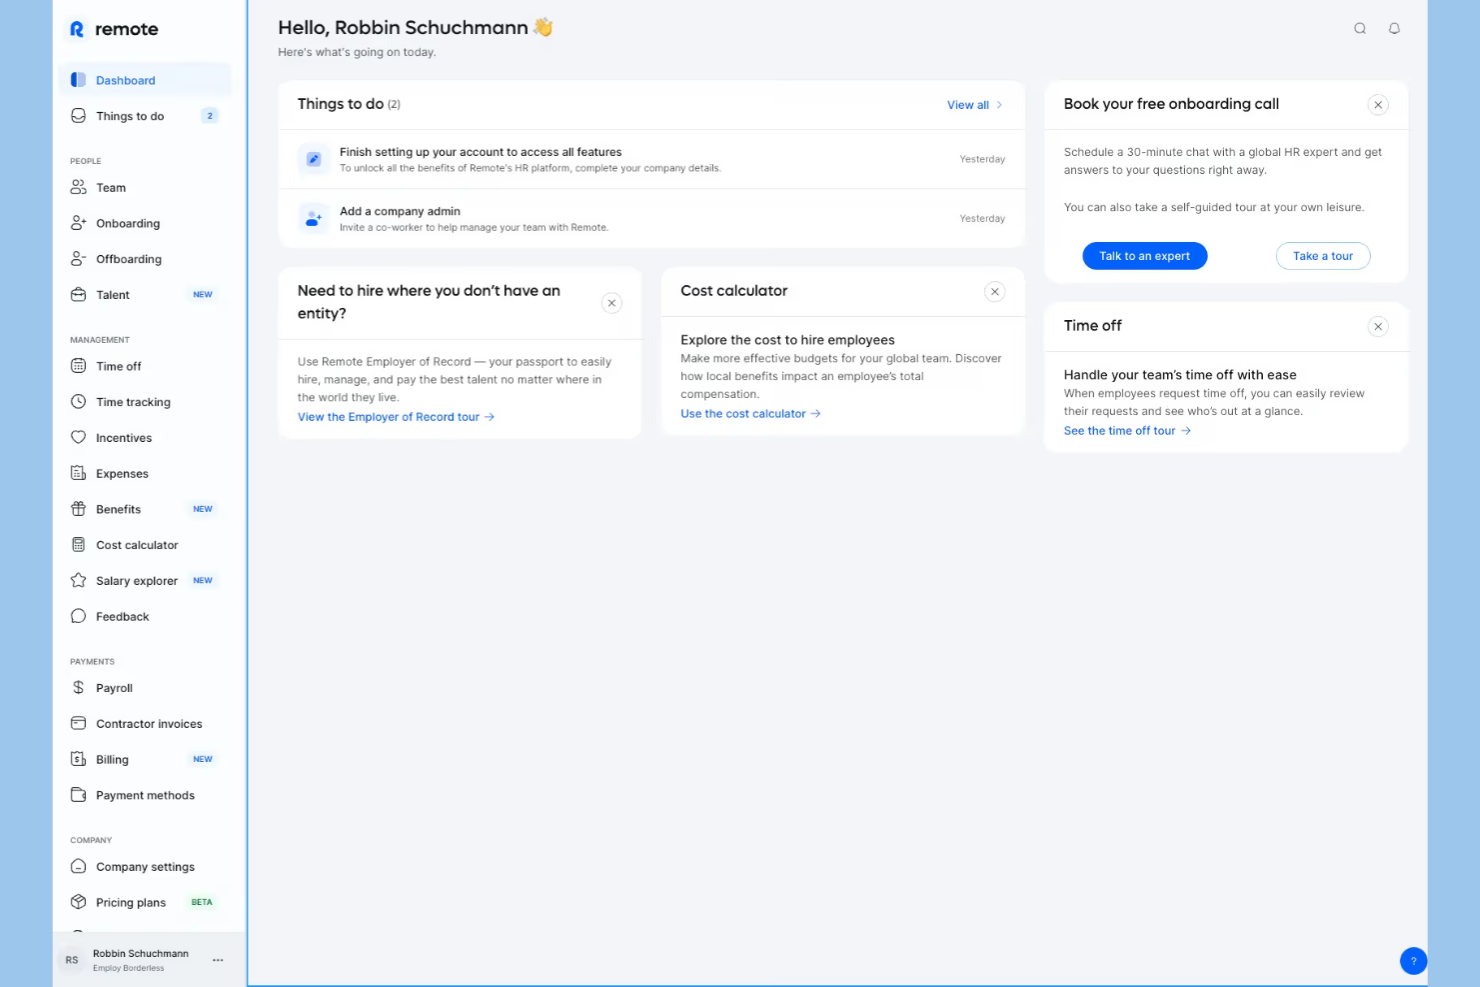
Task: Click the count badge 2 beside Things to do
Action: tap(210, 116)
